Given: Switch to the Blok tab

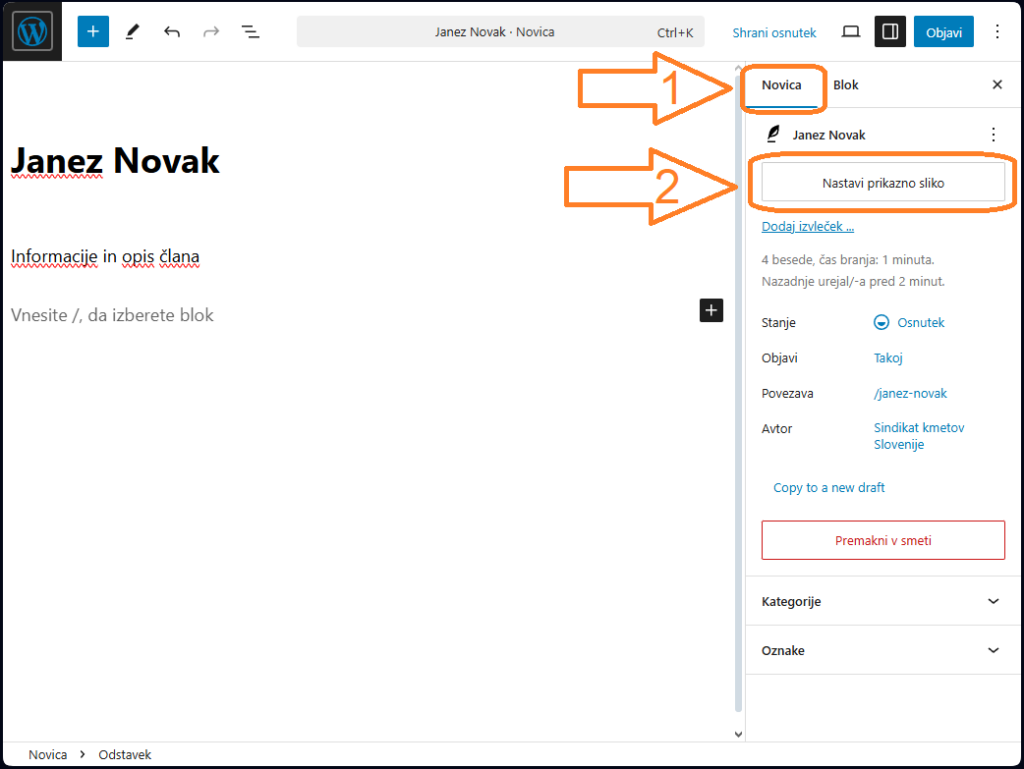Looking at the screenshot, I should (x=846, y=85).
